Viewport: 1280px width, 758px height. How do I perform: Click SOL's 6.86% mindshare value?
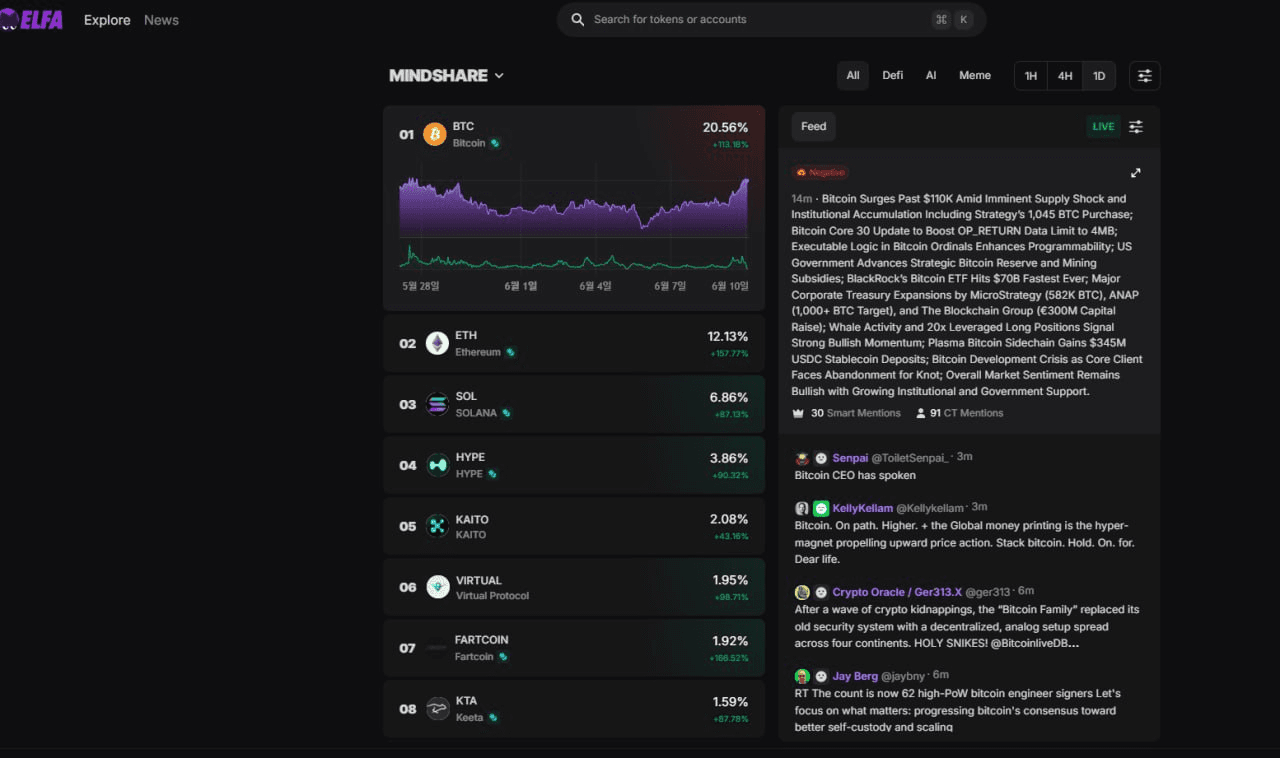point(729,397)
